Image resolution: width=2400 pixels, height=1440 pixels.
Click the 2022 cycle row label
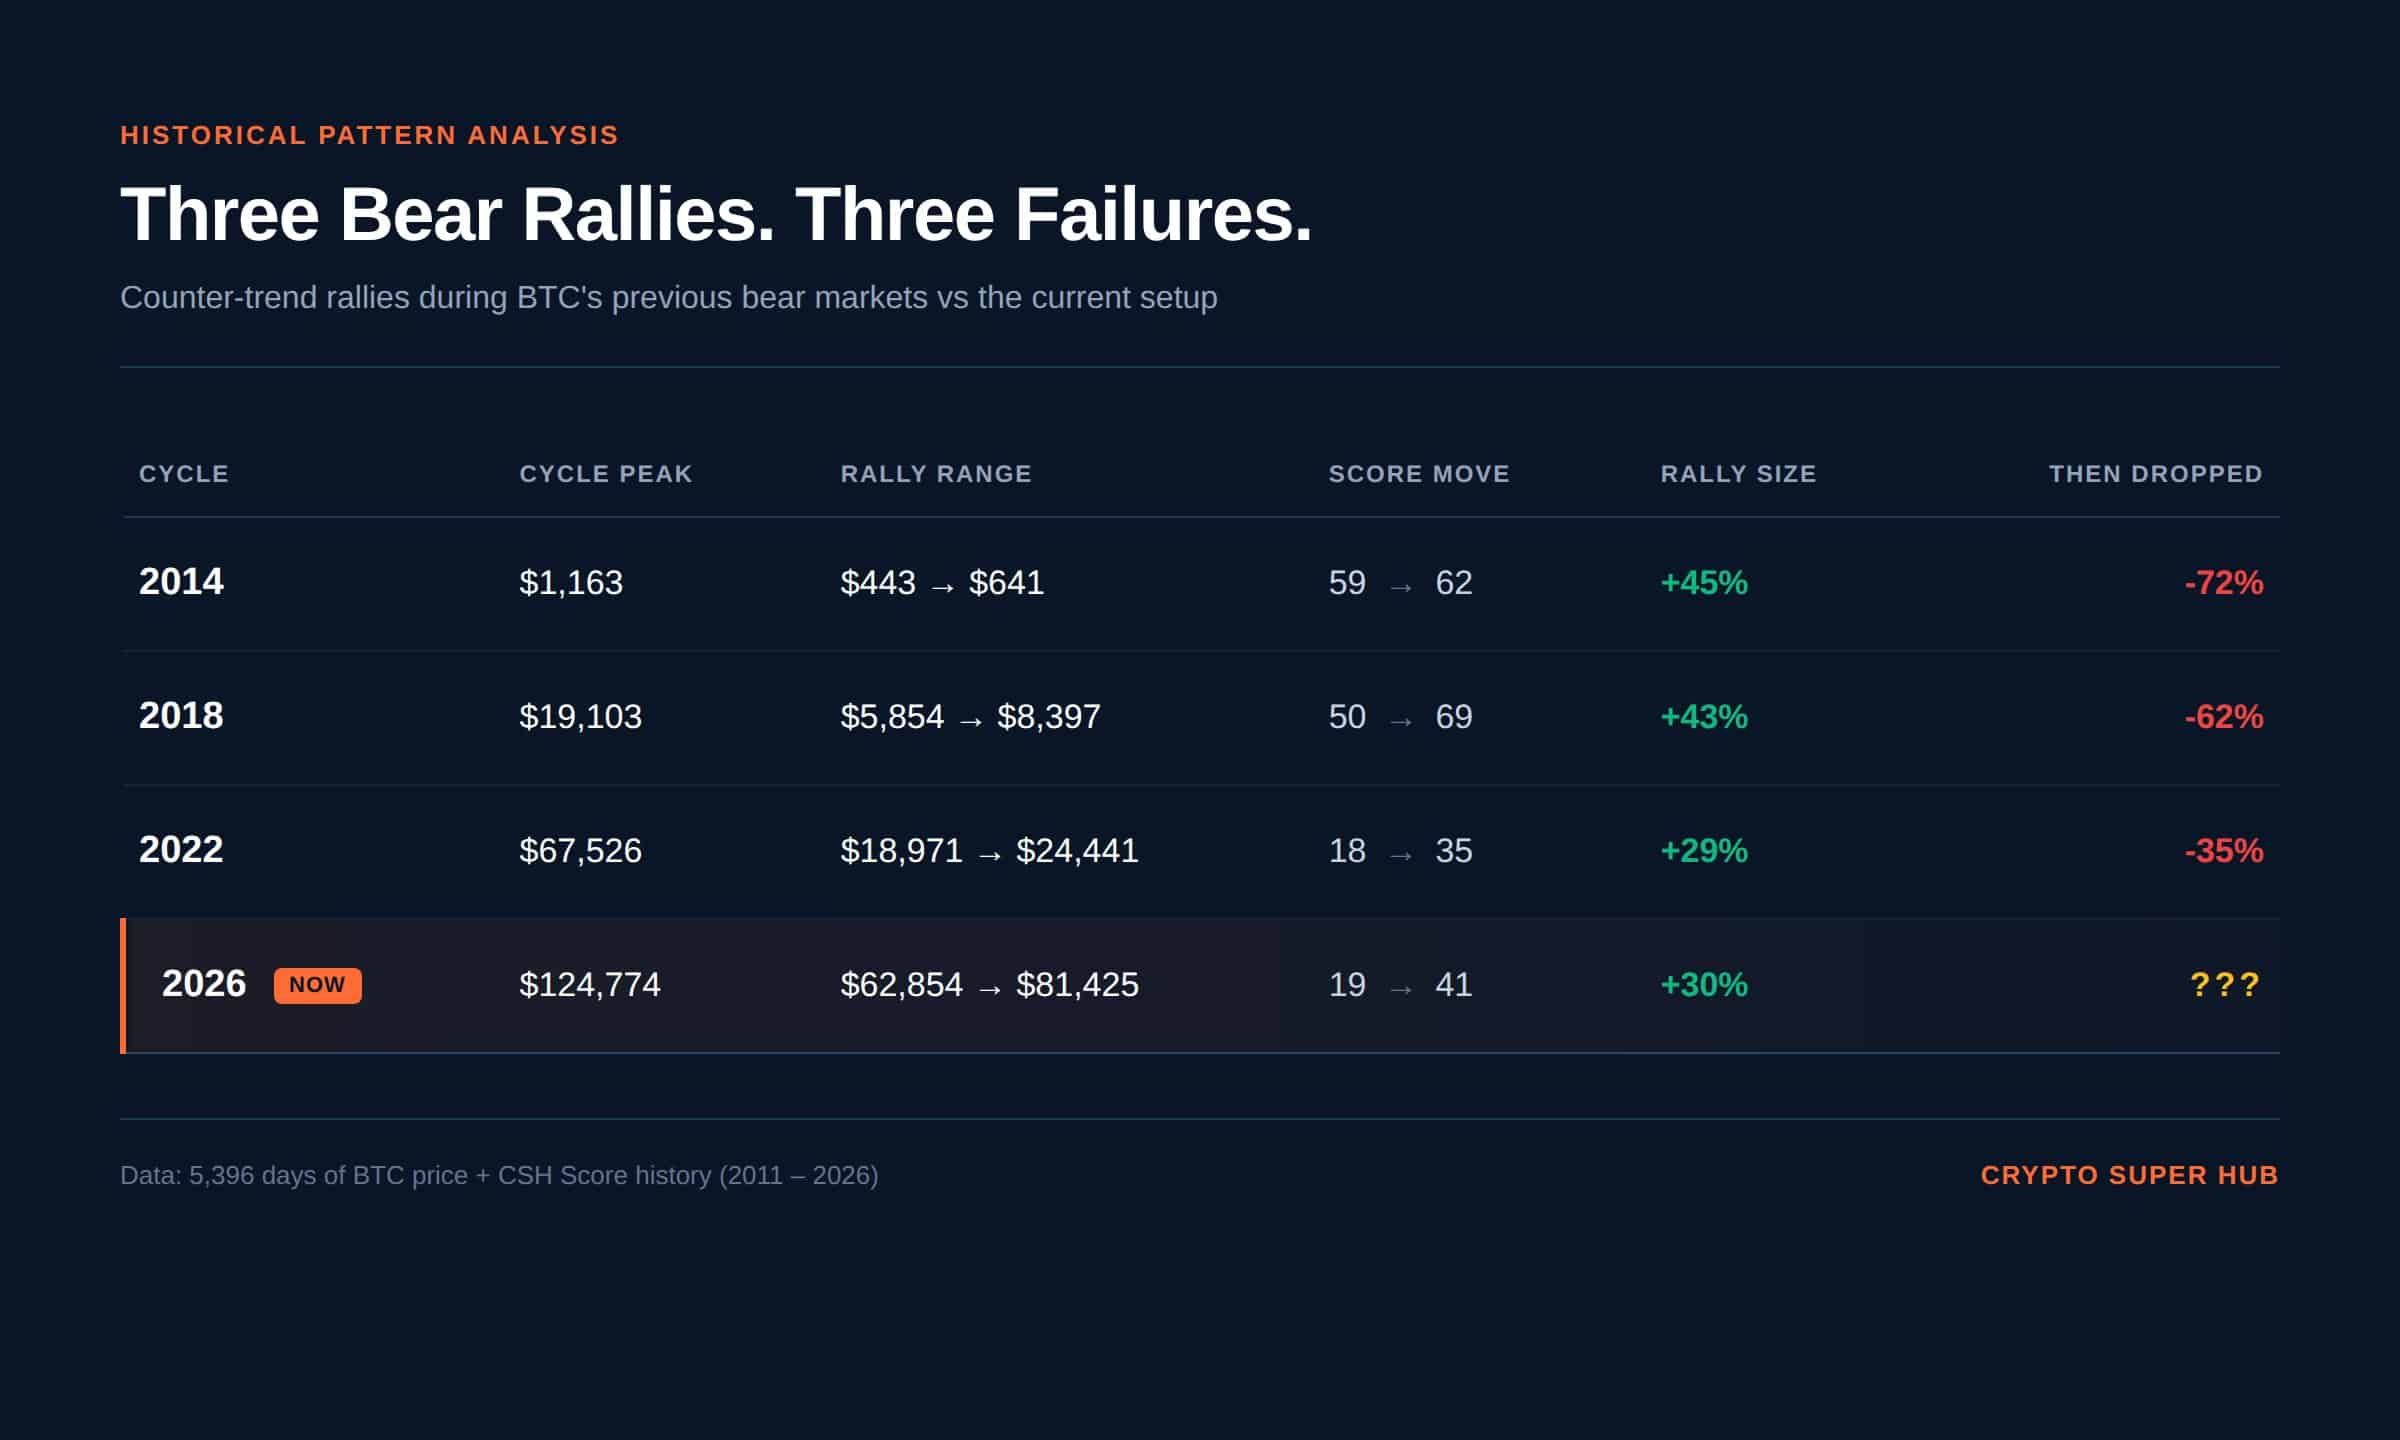[x=181, y=850]
